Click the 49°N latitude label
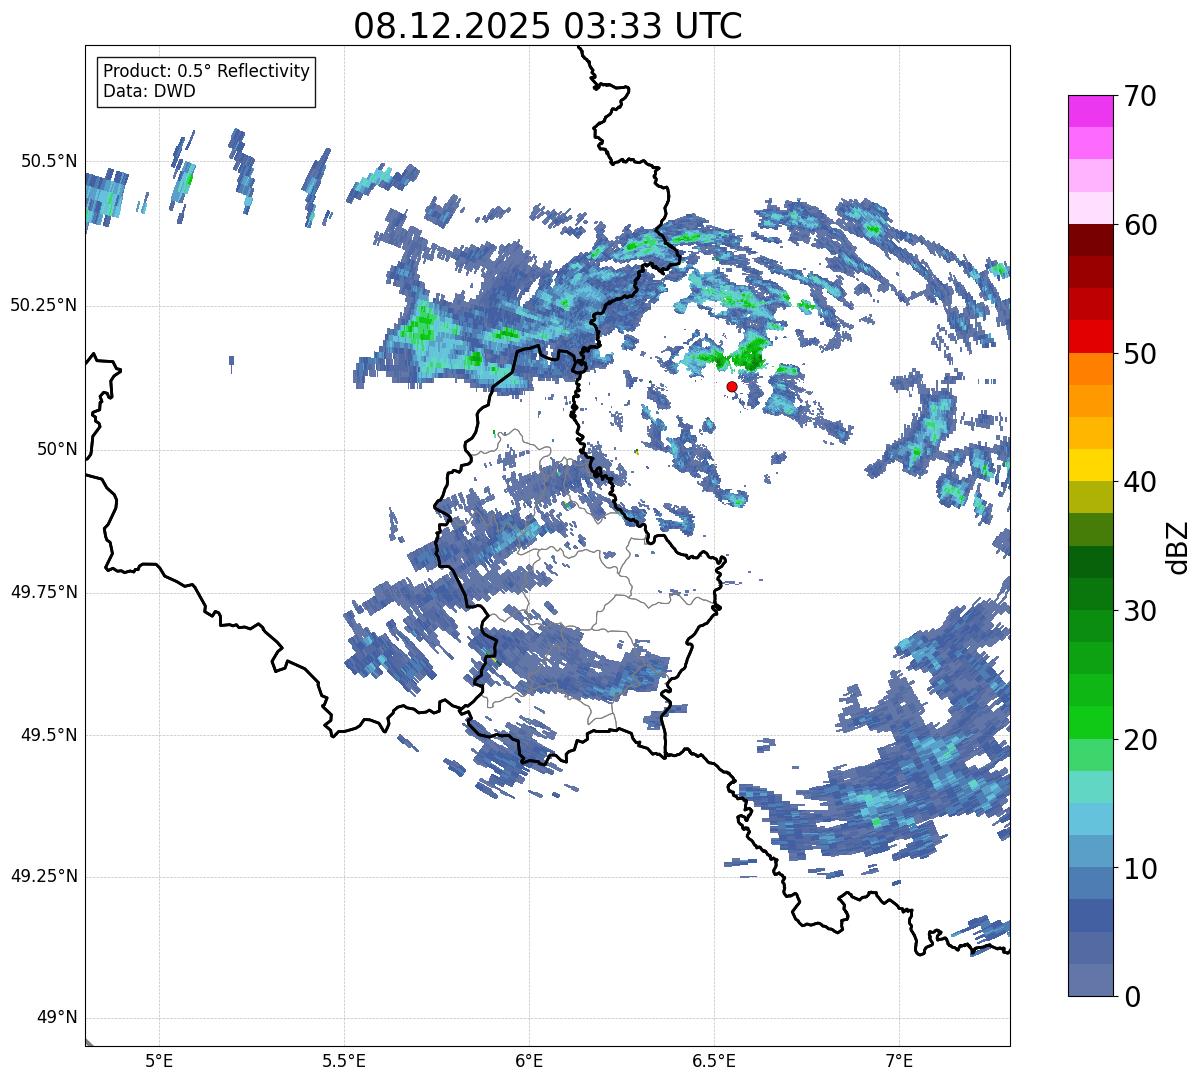The height and width of the screenshot is (1081, 1202). 56,1018
